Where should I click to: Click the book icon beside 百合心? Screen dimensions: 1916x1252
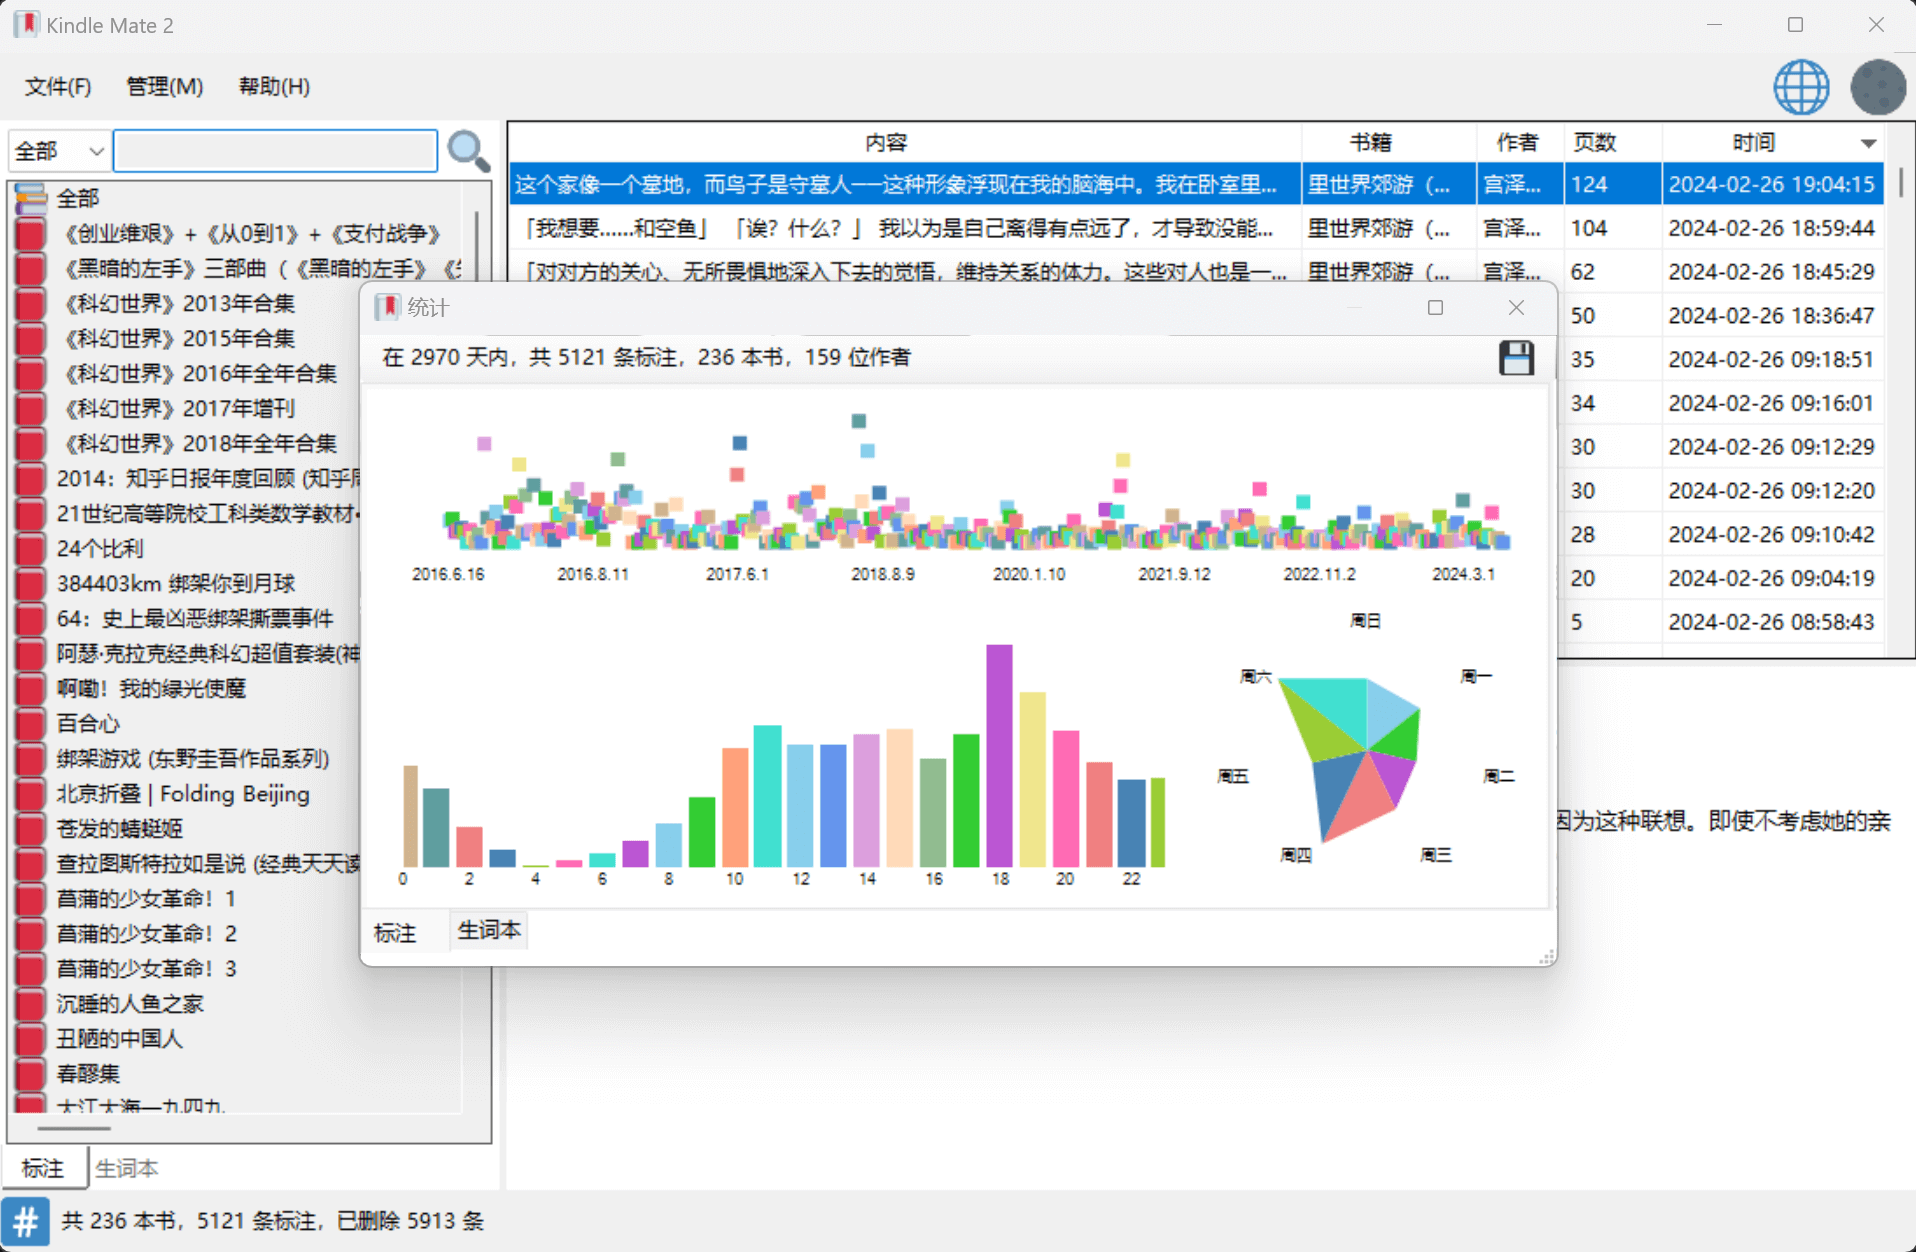(x=31, y=723)
